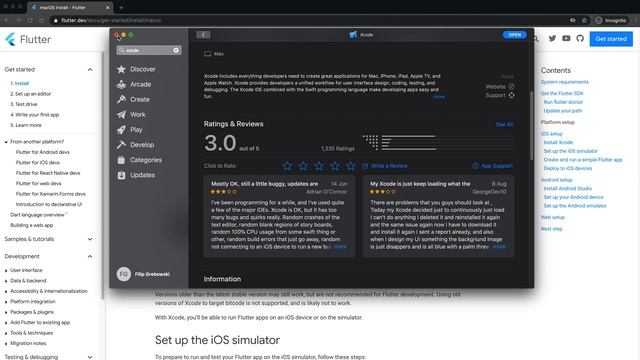
Task: Expand Data & backend tree item
Action: [6, 281]
